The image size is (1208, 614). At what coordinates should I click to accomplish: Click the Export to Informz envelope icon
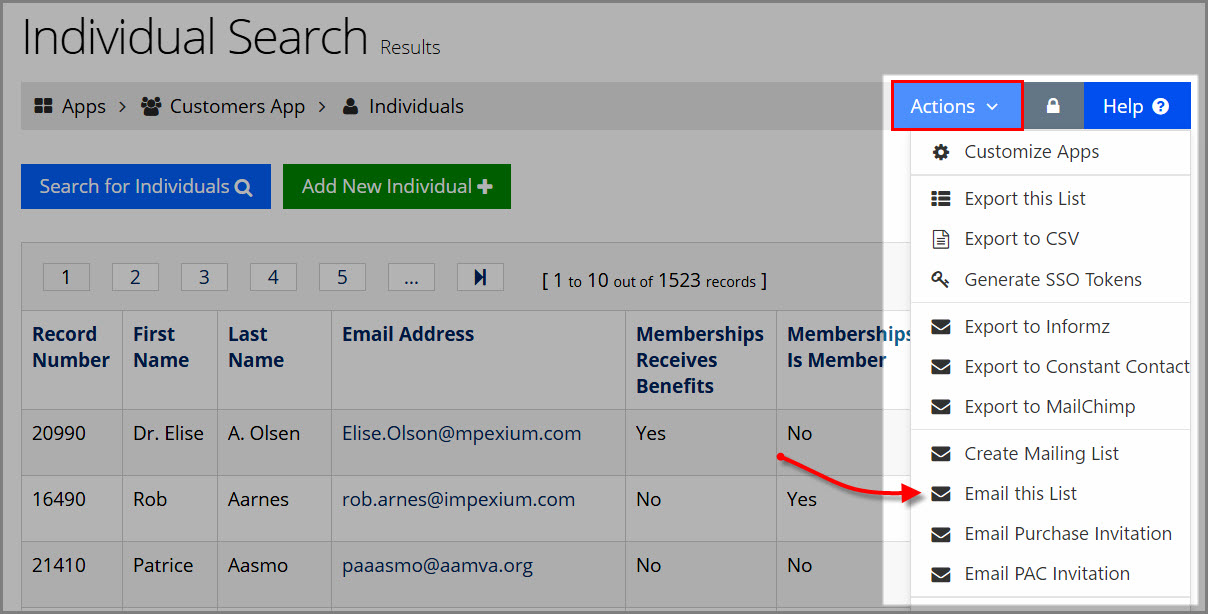(x=940, y=327)
